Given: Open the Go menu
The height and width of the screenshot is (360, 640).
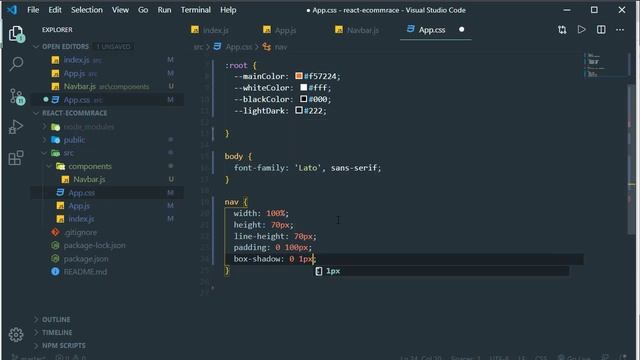Looking at the screenshot, I should [143, 10].
